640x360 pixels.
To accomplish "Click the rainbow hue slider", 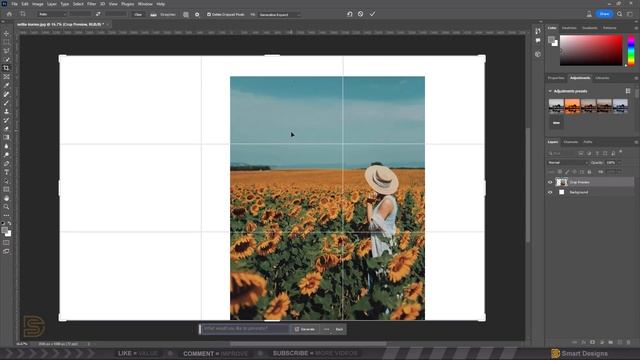I will (x=631, y=50).
